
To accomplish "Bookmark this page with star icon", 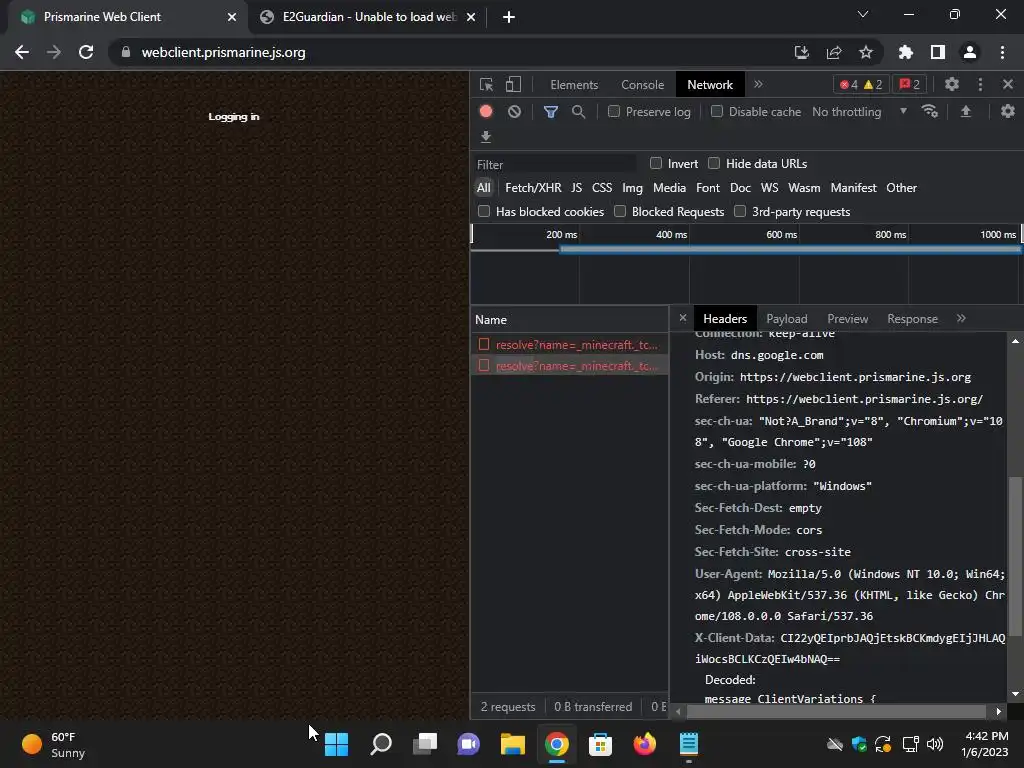I will pos(866,52).
